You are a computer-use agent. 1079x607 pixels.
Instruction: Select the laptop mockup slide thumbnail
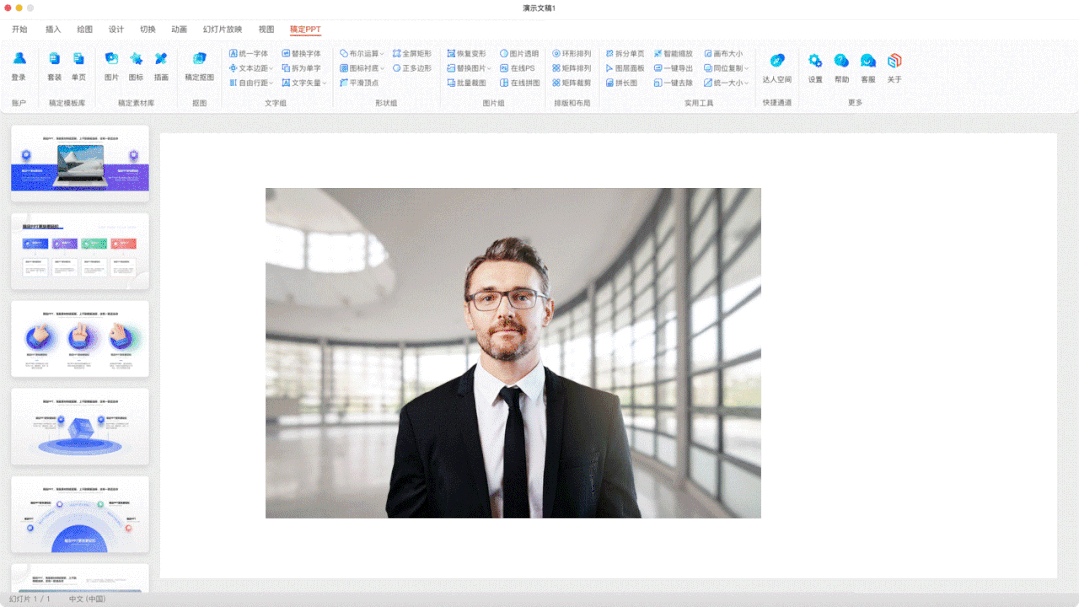(x=80, y=163)
